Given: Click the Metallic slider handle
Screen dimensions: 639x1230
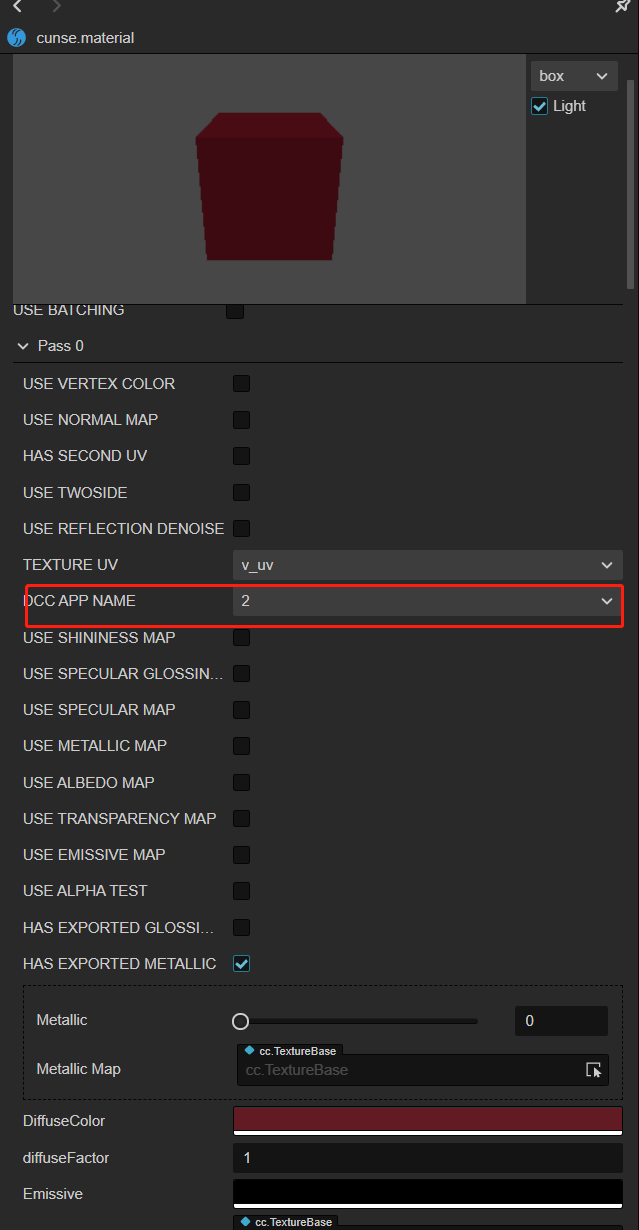Looking at the screenshot, I should coord(240,1021).
